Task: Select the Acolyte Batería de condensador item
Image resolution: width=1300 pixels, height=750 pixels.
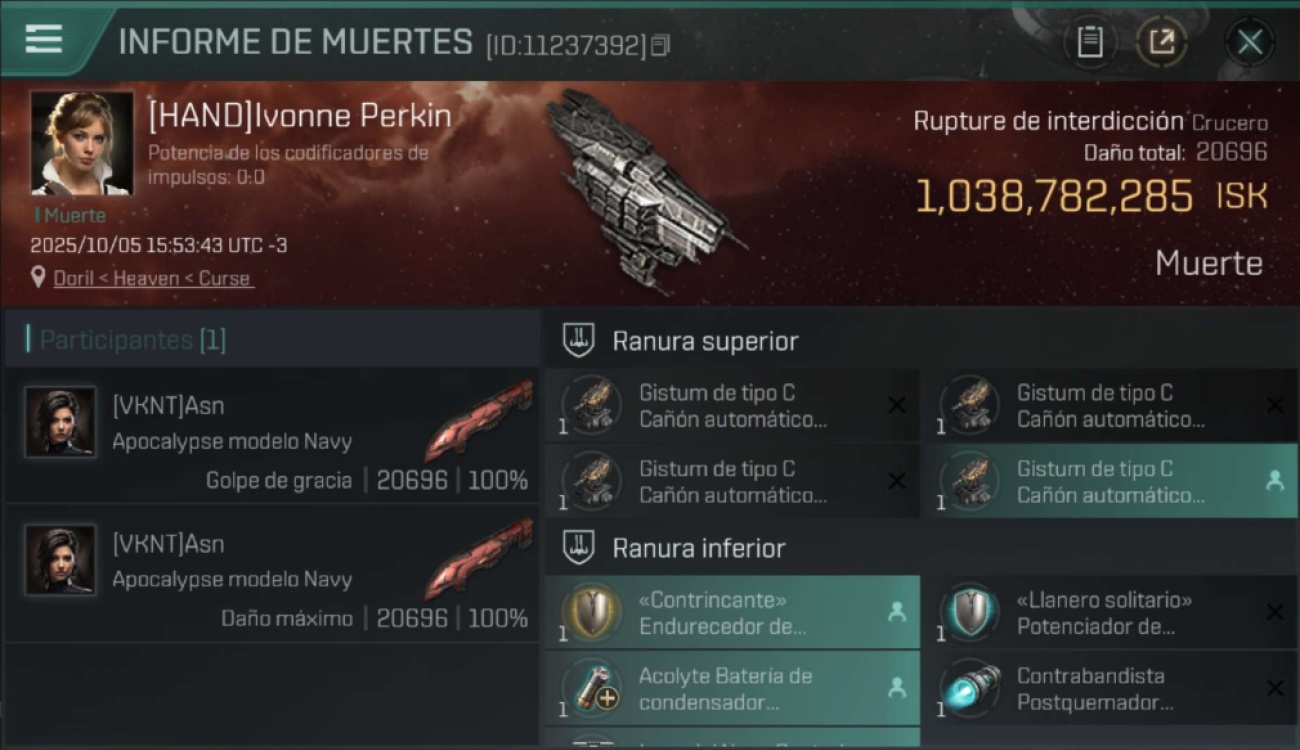Action: tap(732, 689)
